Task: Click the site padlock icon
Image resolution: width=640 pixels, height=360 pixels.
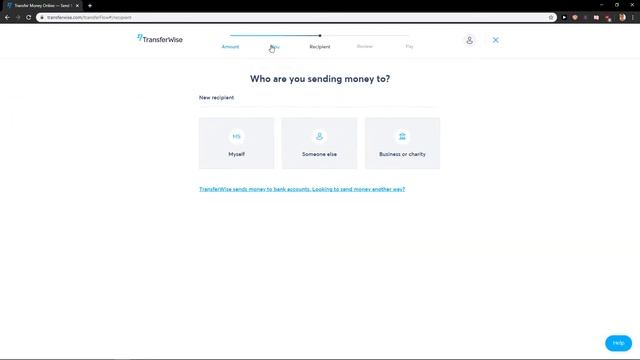Action: [42, 18]
